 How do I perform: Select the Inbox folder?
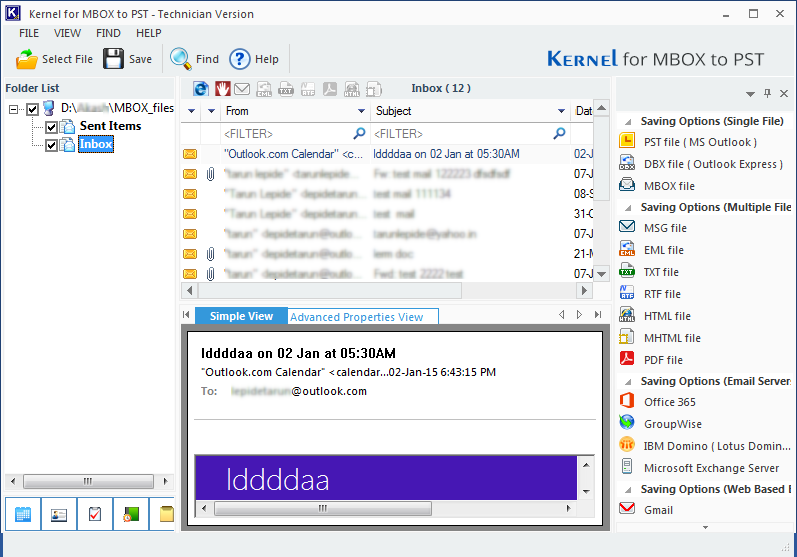click(x=96, y=144)
